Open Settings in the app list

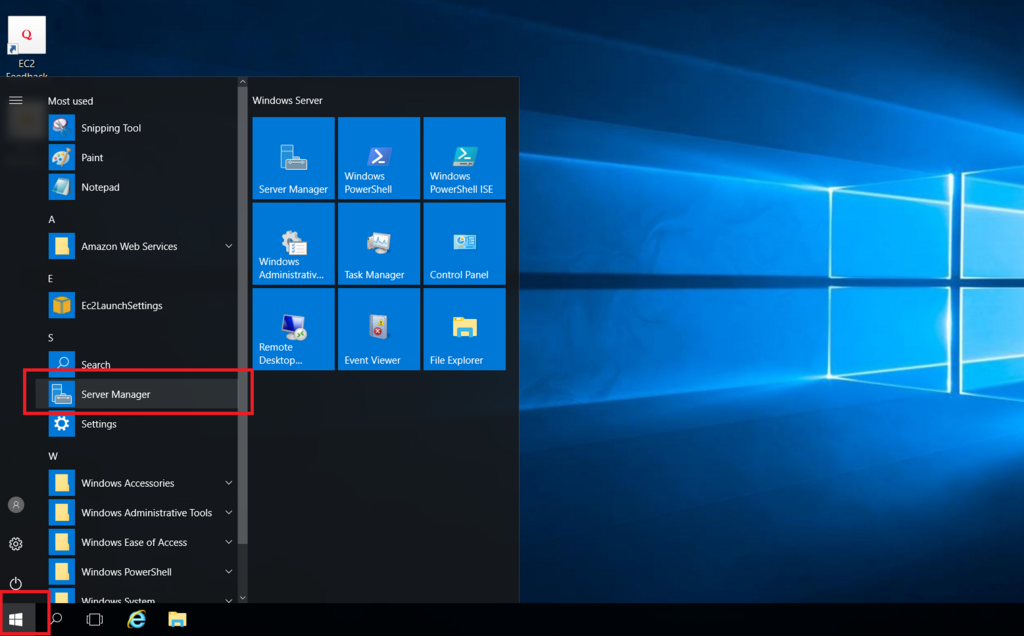(x=136, y=424)
